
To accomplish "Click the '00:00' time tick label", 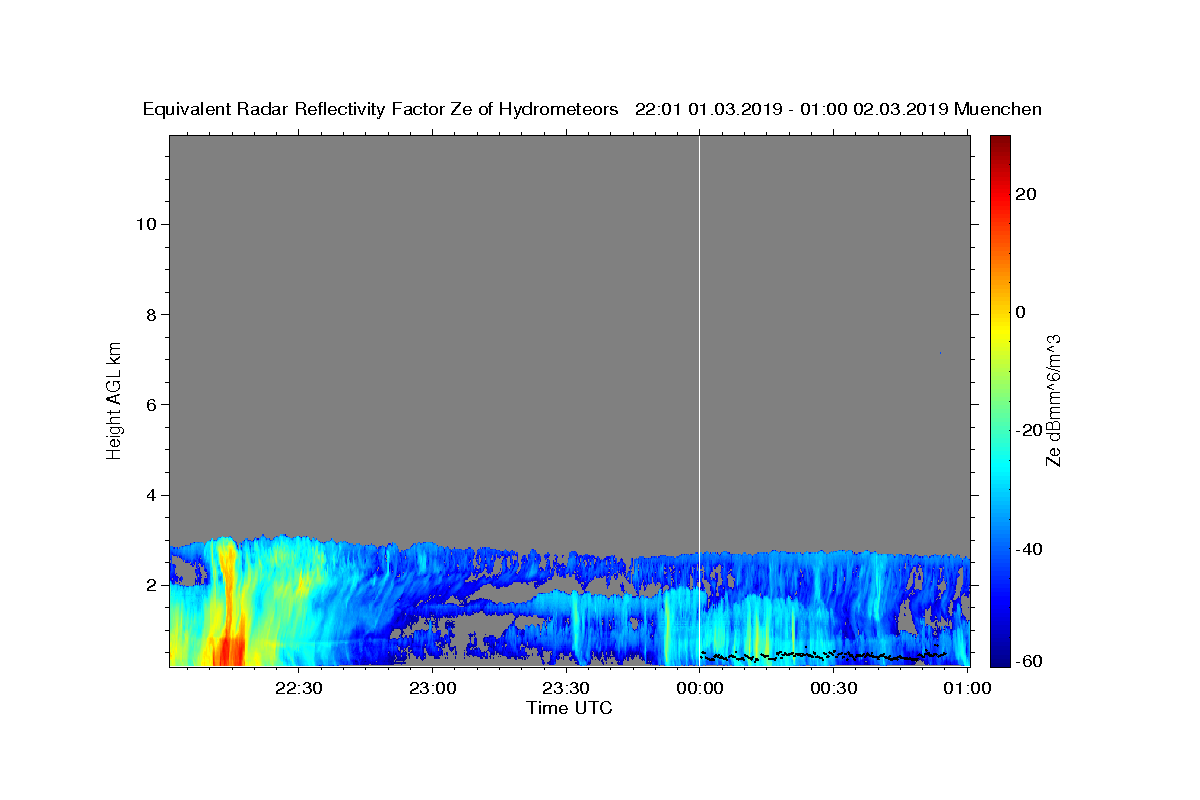I will [x=700, y=689].
